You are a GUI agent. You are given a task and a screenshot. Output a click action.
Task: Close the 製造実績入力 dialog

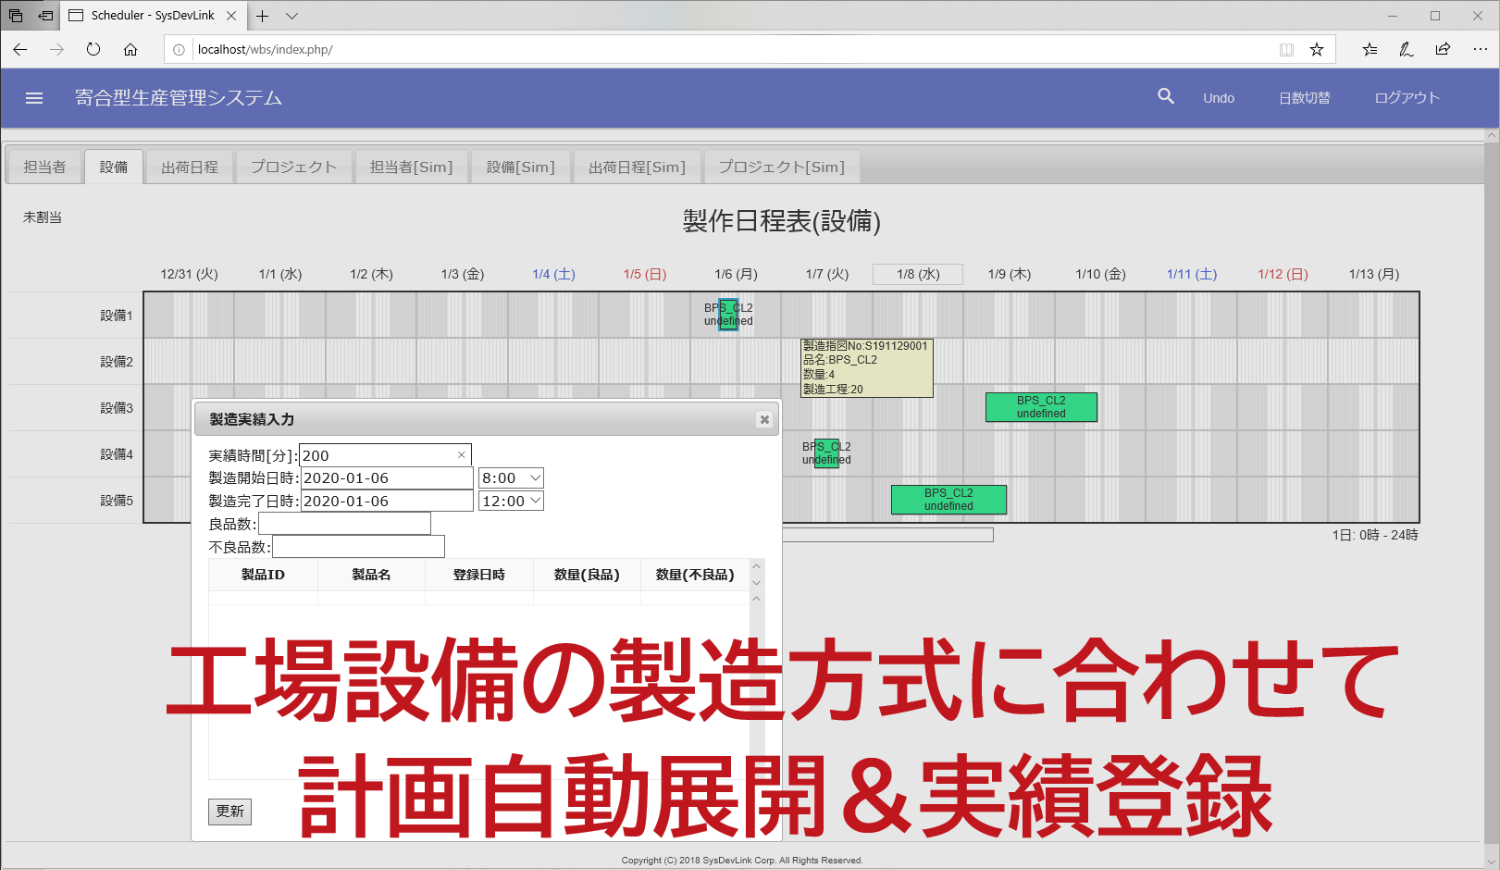(764, 420)
